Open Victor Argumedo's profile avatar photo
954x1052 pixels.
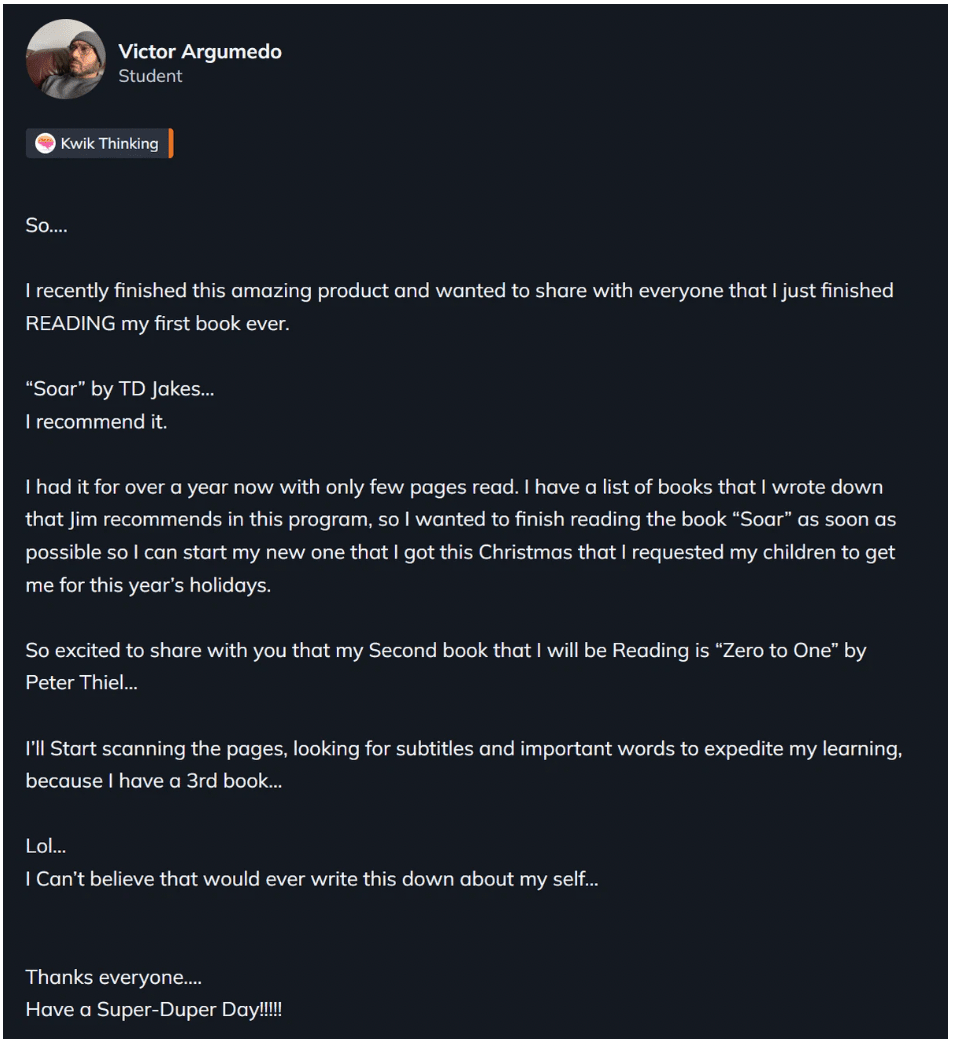pos(66,59)
